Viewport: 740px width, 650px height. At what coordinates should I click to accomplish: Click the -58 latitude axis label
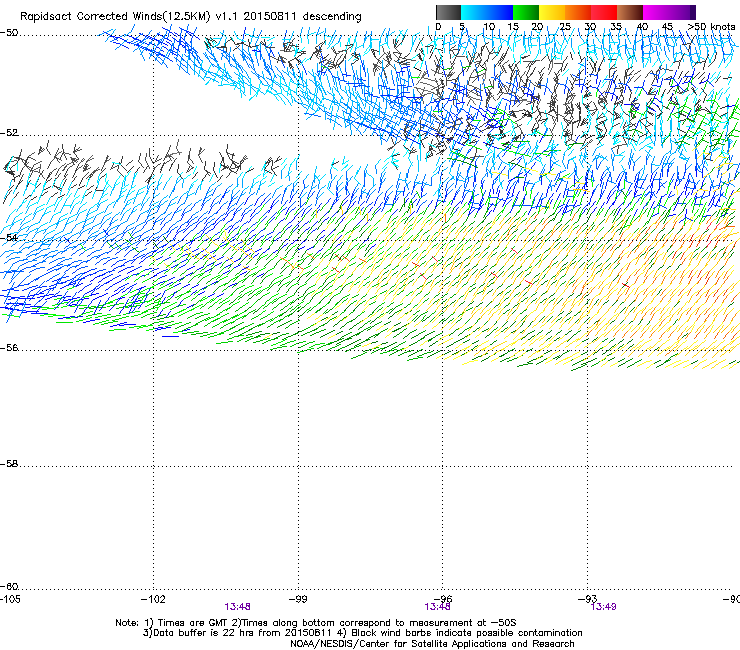[x=9, y=464]
